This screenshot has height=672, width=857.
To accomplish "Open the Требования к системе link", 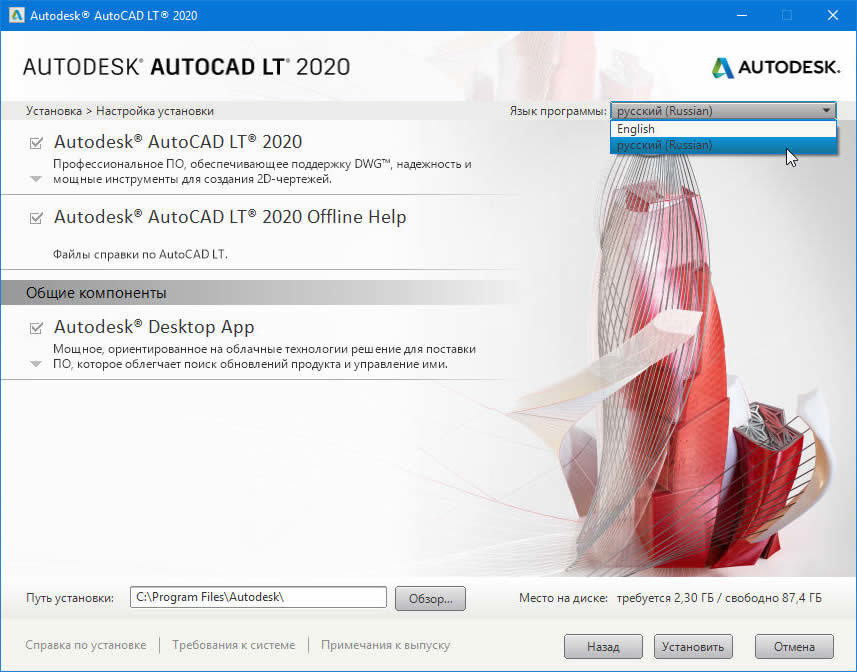I will tap(233, 645).
